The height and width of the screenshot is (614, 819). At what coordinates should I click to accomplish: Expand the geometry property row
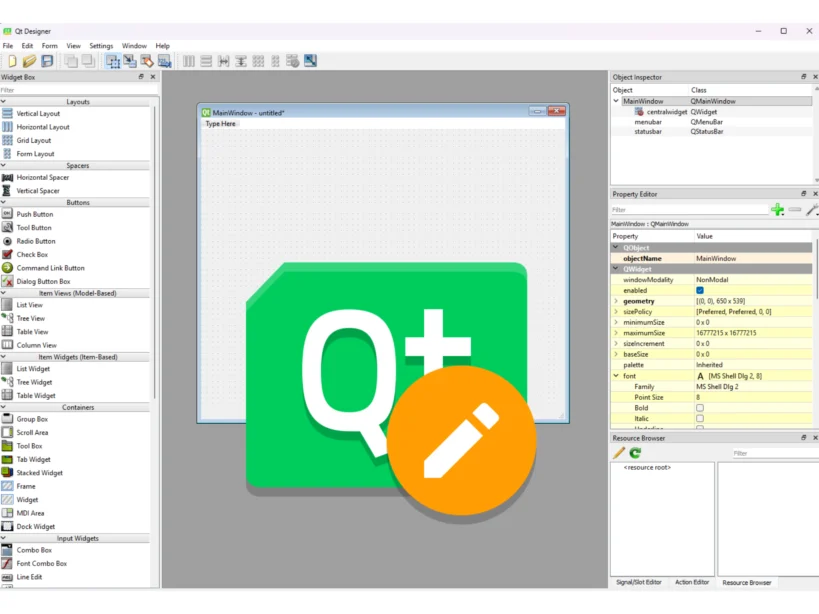pos(616,301)
